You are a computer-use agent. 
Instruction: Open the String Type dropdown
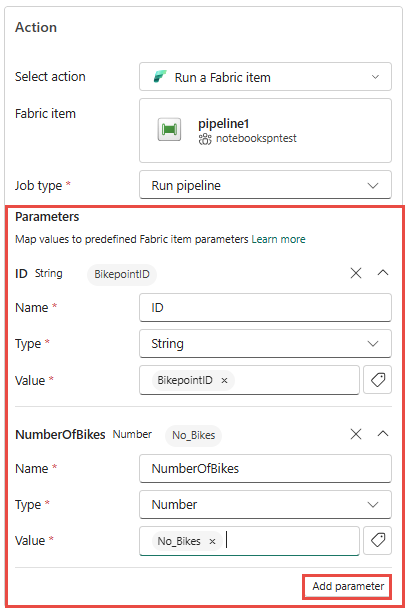[265, 343]
